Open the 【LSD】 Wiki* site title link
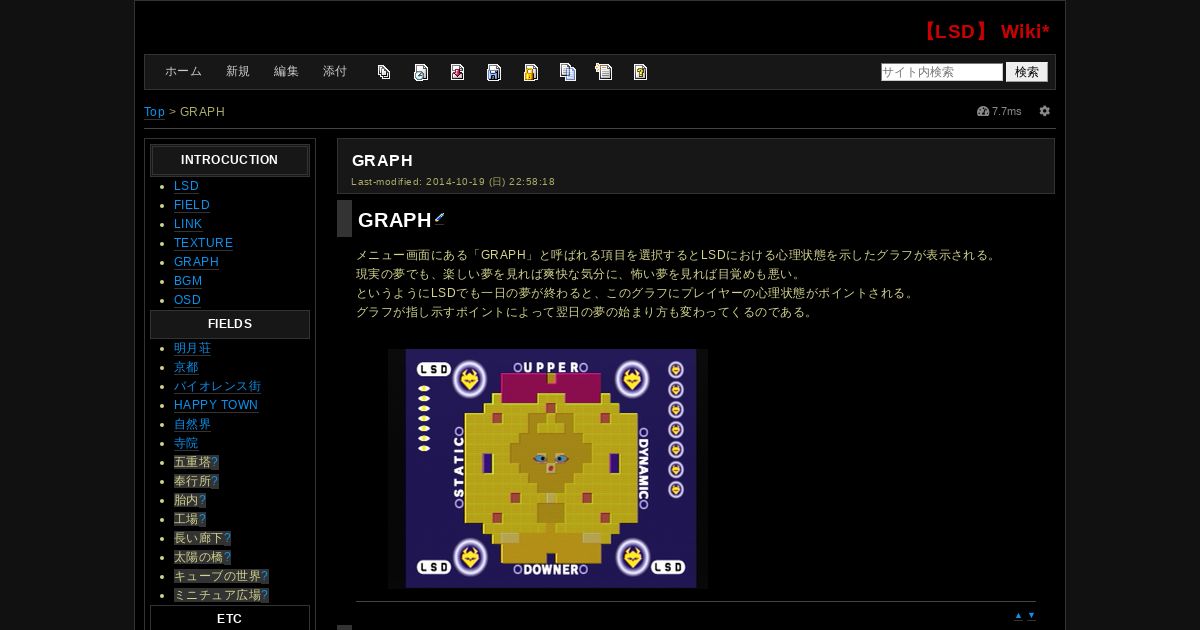The width and height of the screenshot is (1200, 630). (983, 31)
